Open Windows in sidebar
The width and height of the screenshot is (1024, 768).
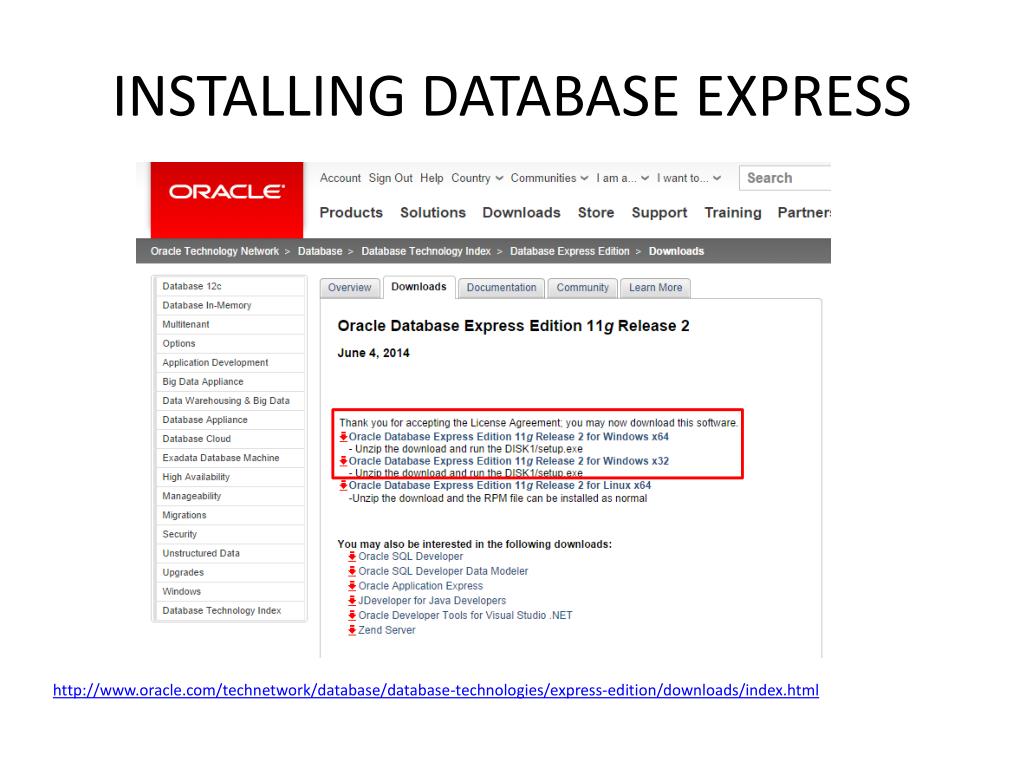(x=230, y=592)
